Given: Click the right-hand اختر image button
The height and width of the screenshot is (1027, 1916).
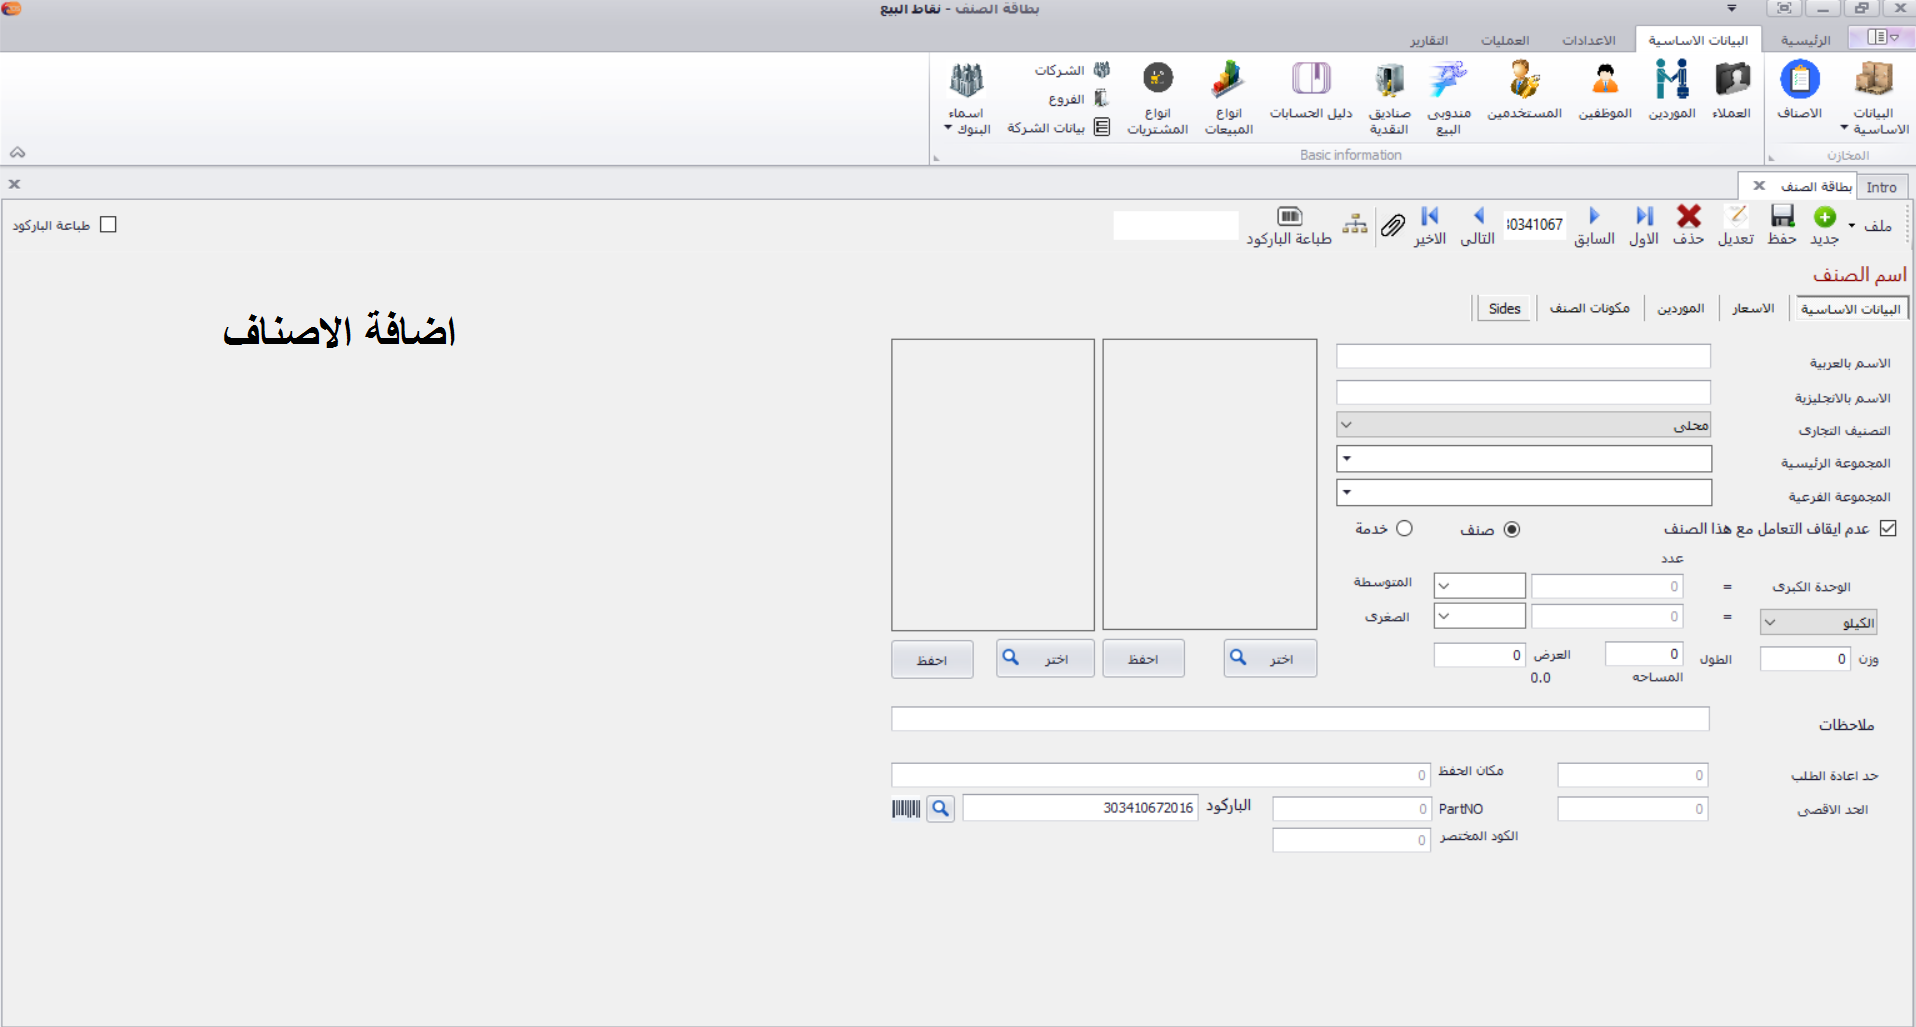Looking at the screenshot, I should [1270, 659].
